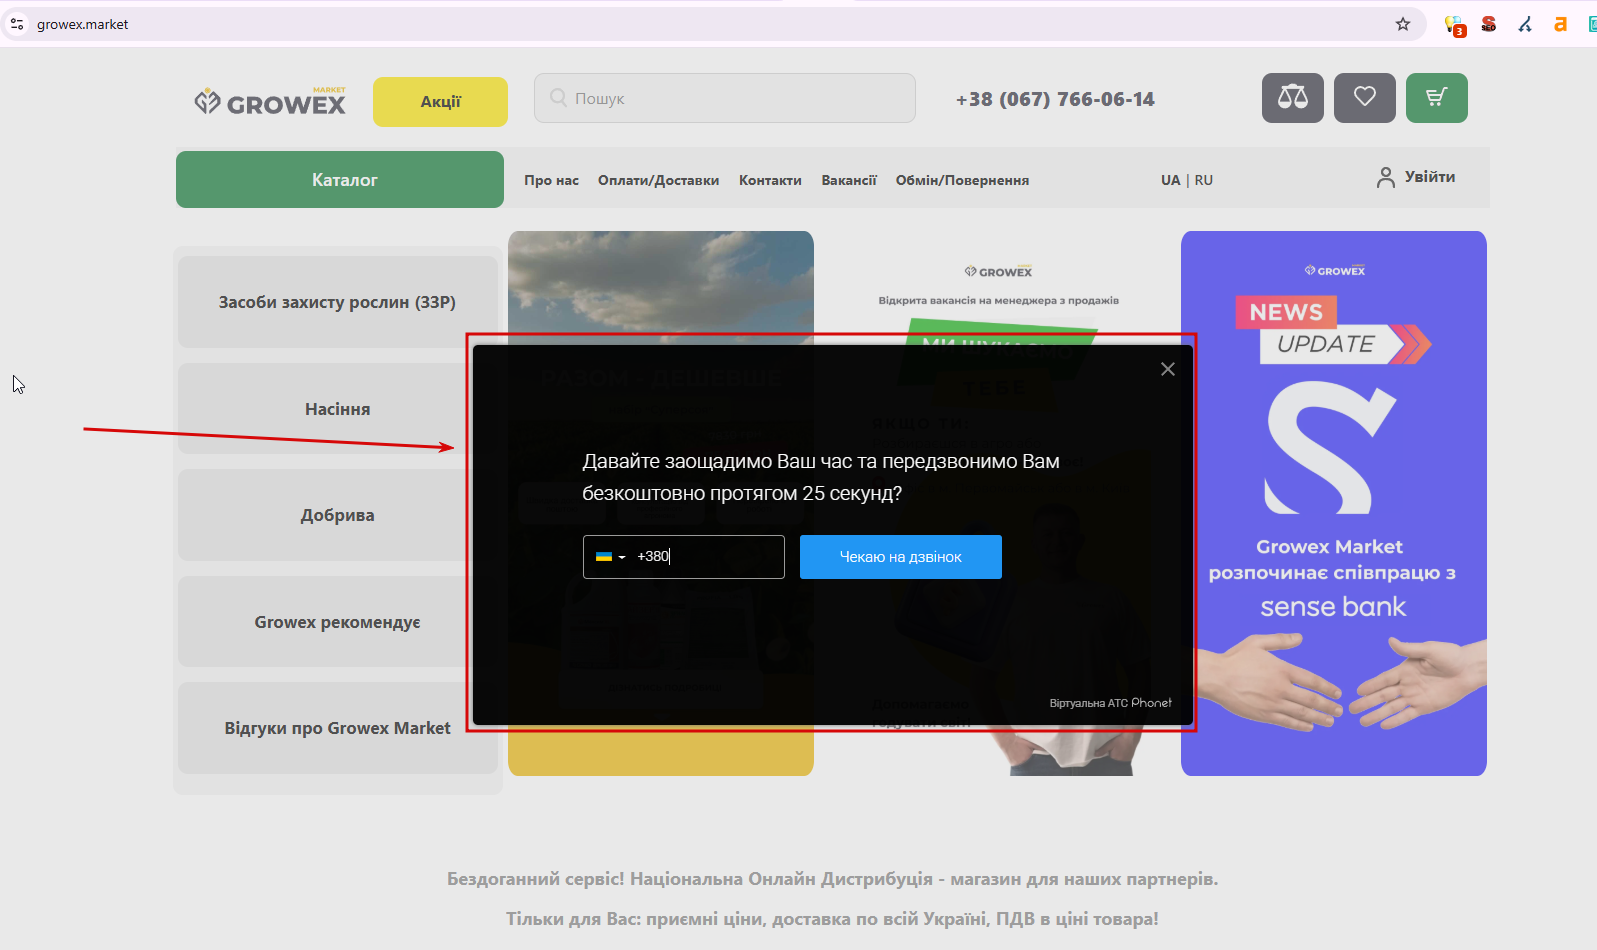Viewport: 1597px width, 950px height.
Task: Open the Sense Bank news update banner
Action: (1334, 503)
